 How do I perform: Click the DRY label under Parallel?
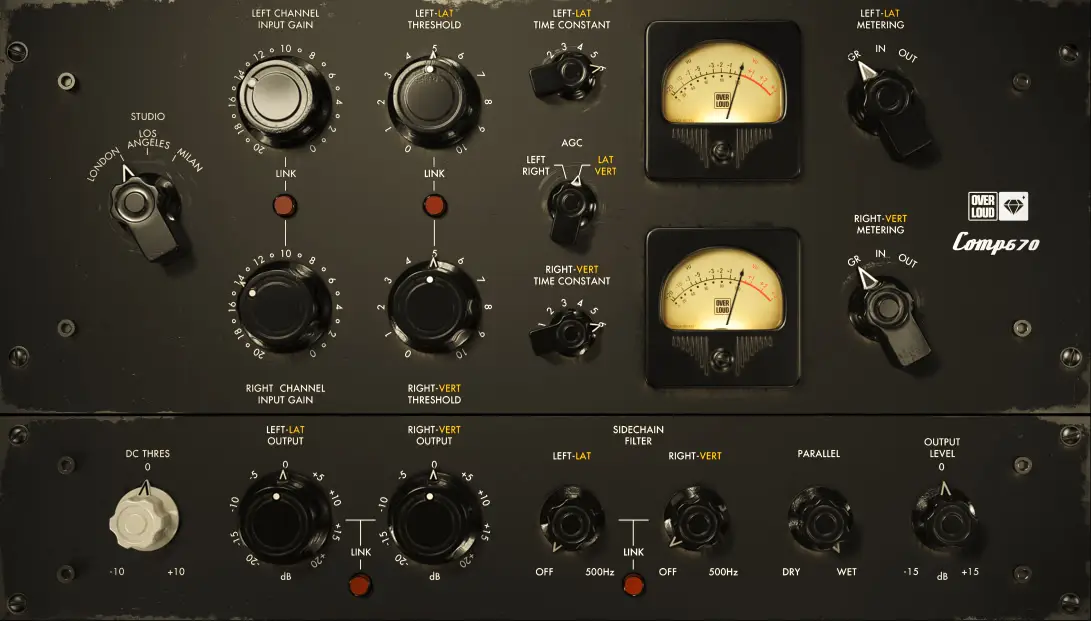(791, 572)
